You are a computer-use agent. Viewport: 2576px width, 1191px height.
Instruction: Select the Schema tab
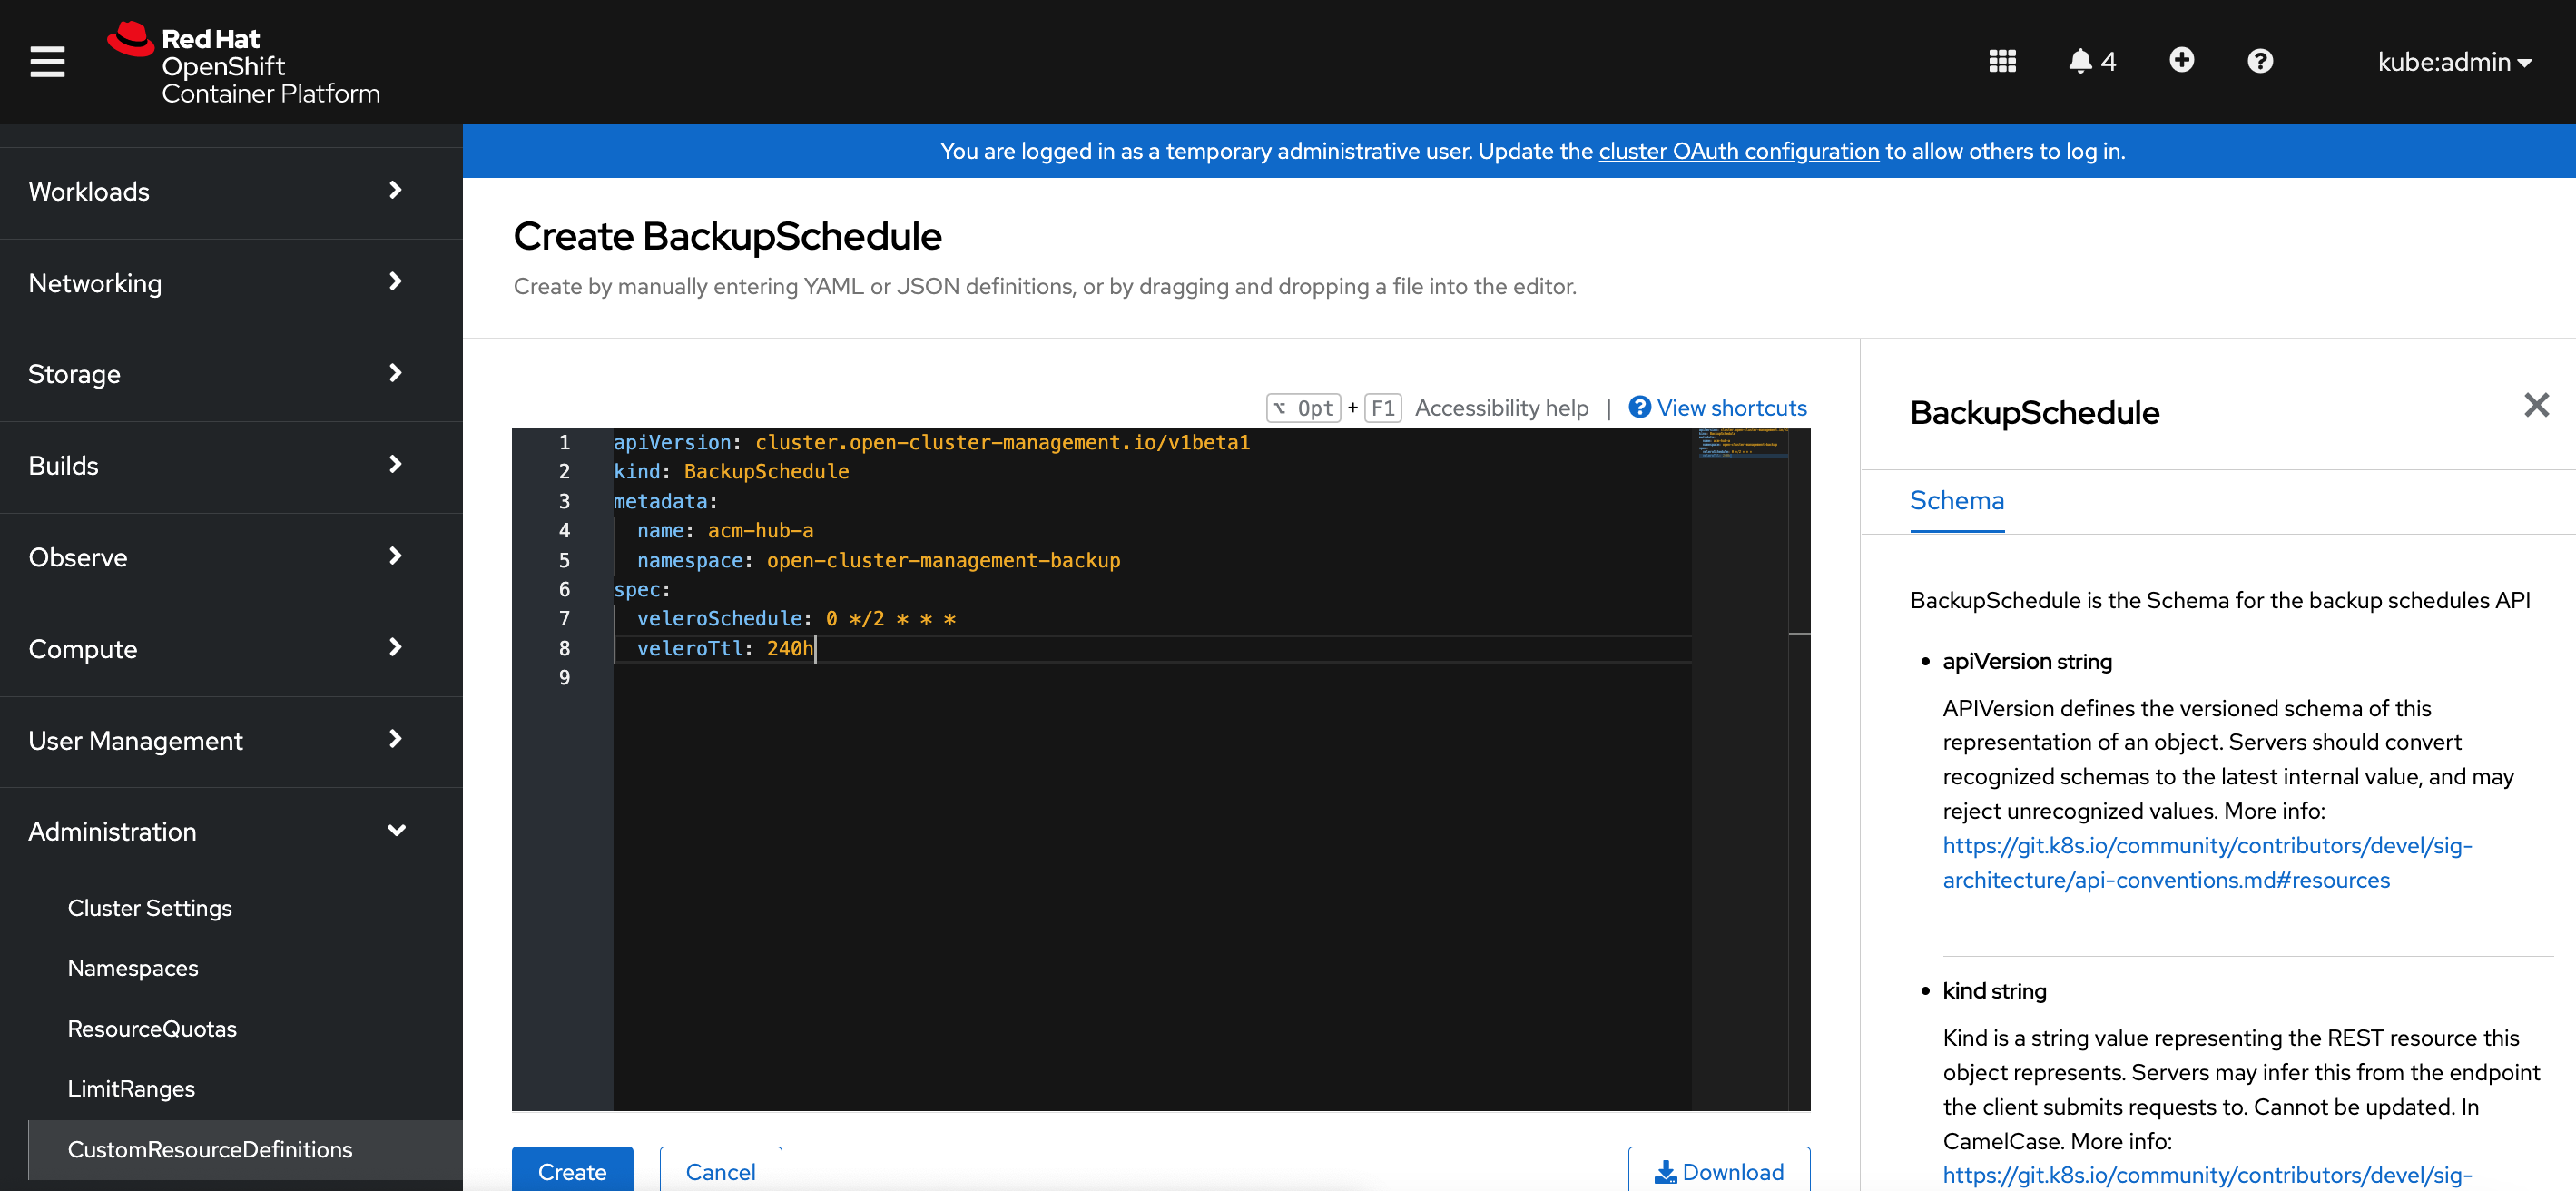coord(1956,500)
